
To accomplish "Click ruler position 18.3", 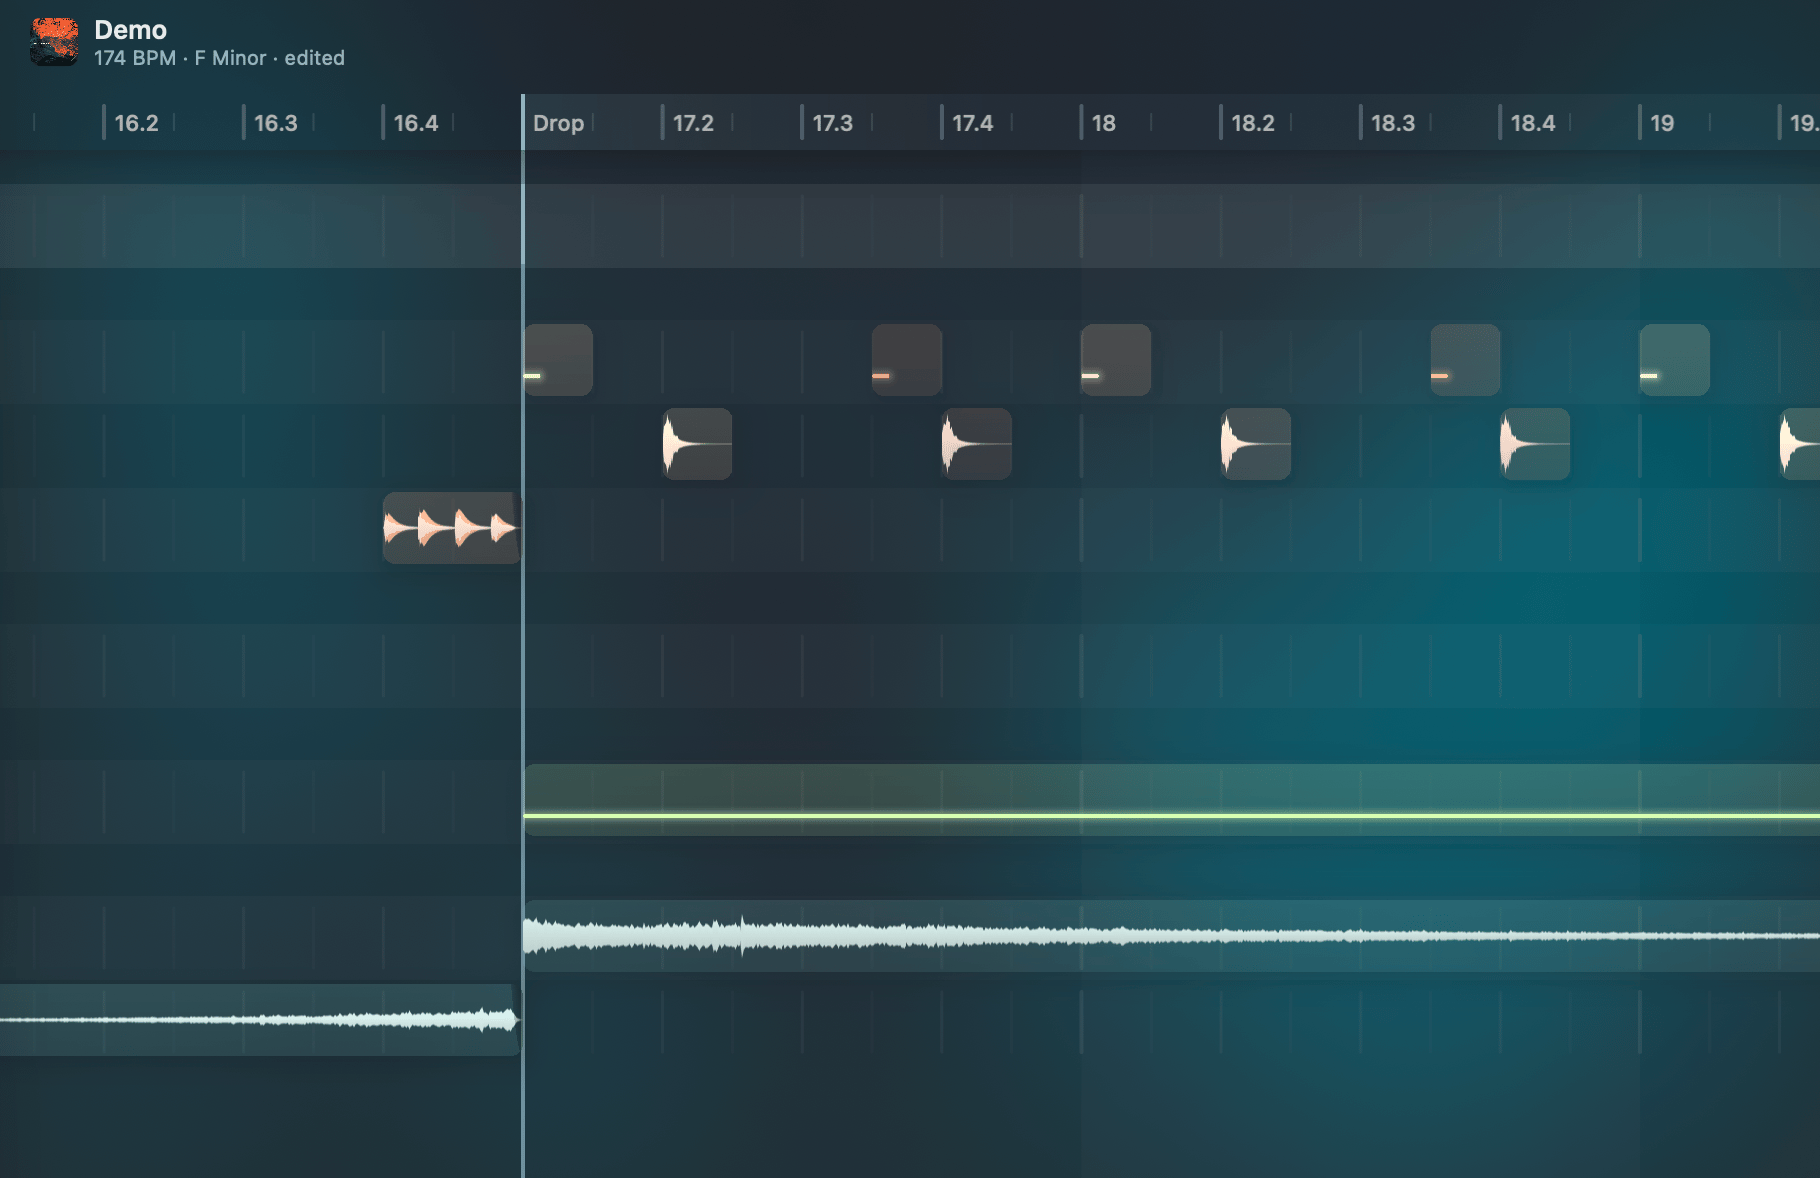I will (x=1393, y=123).
